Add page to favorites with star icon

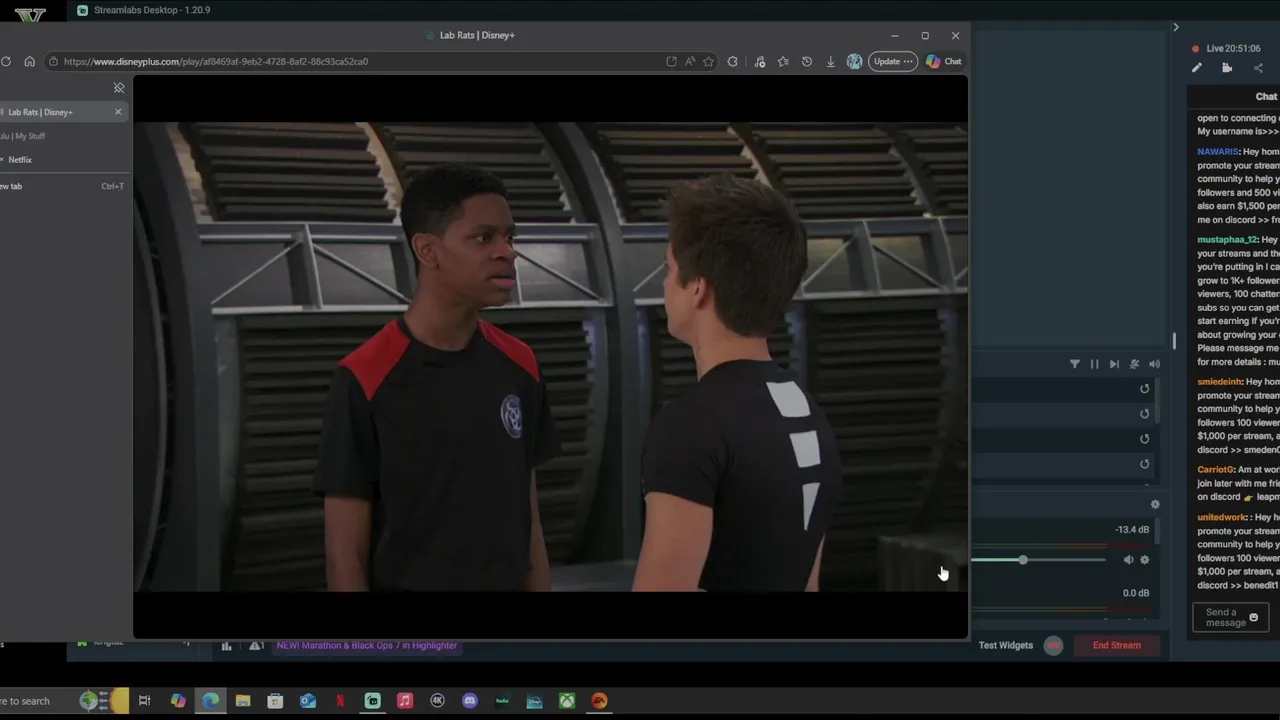click(x=708, y=61)
